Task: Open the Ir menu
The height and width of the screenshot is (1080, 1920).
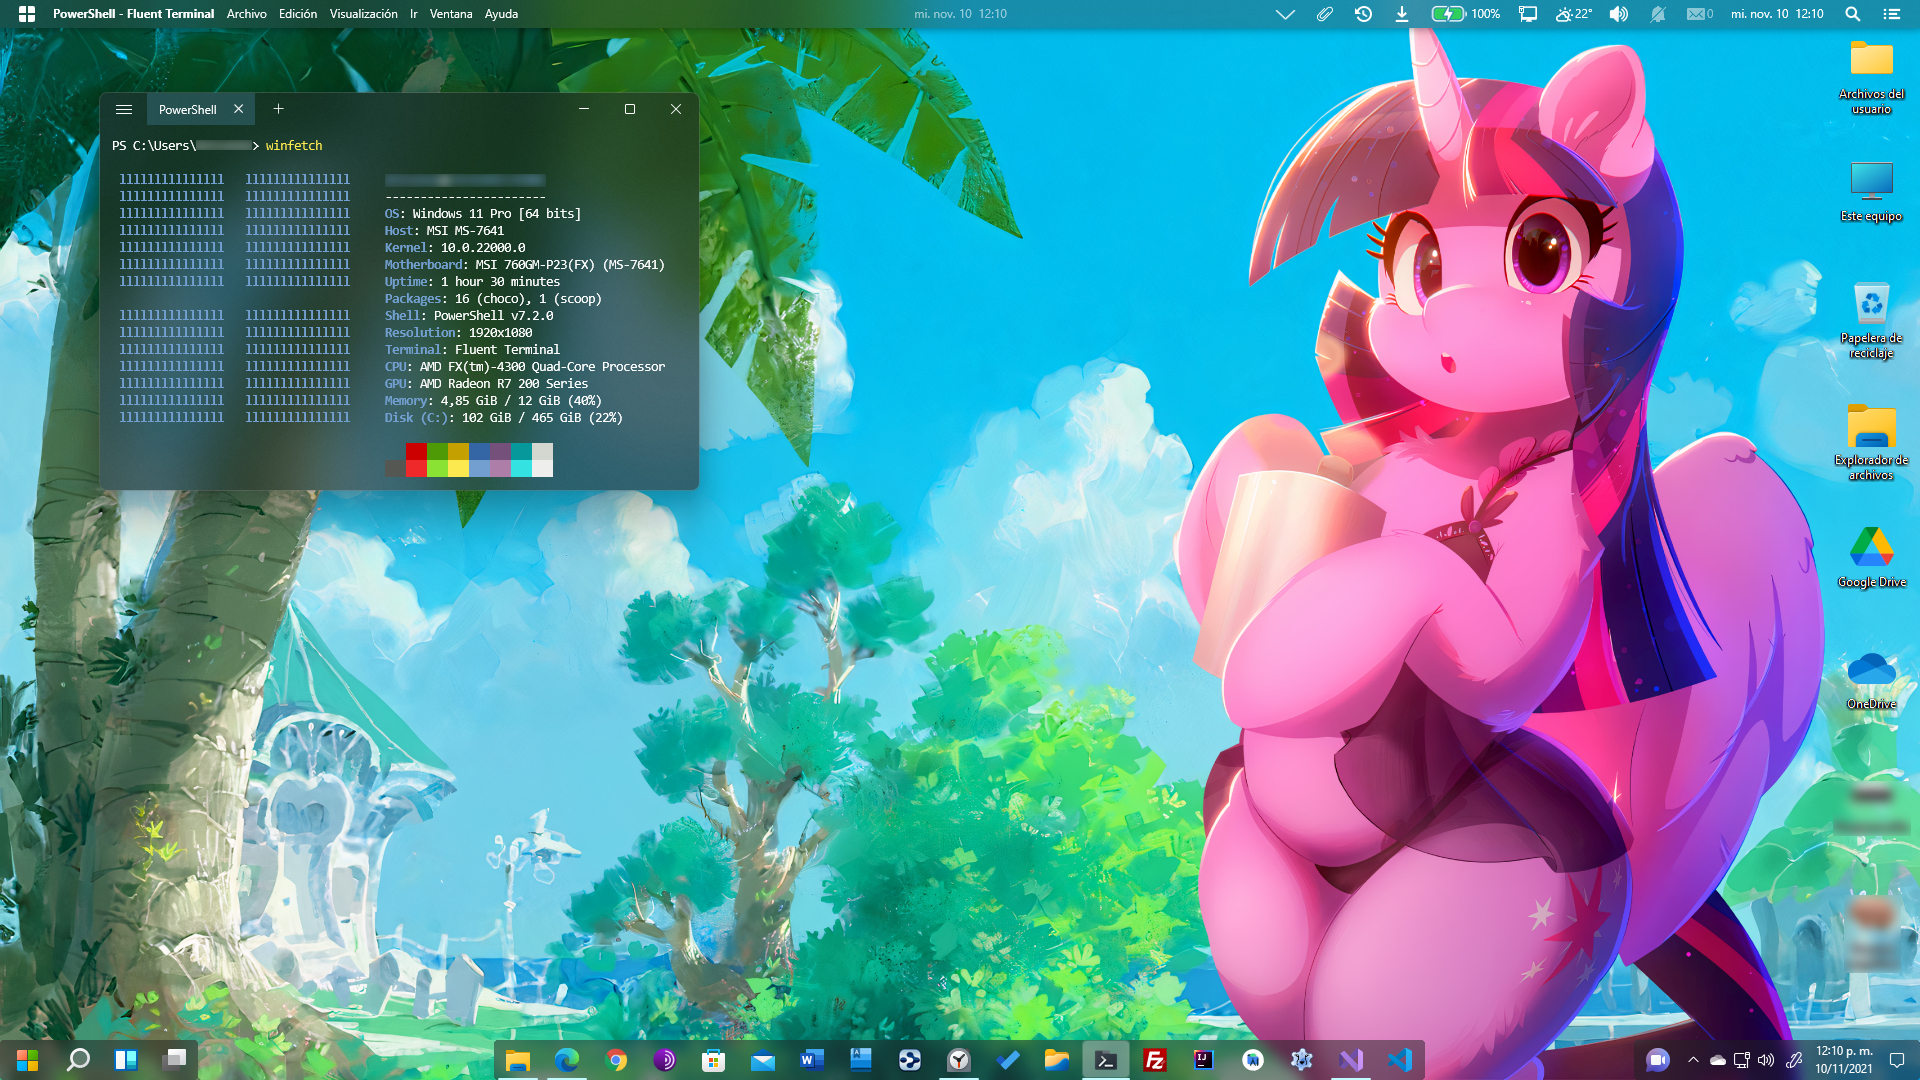Action: pyautogui.click(x=413, y=14)
